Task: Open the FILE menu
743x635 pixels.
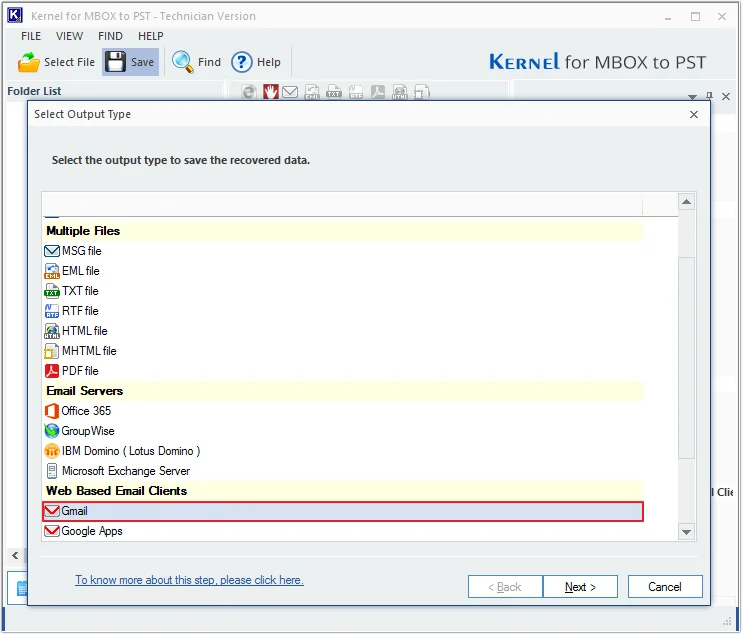Action: coord(31,36)
